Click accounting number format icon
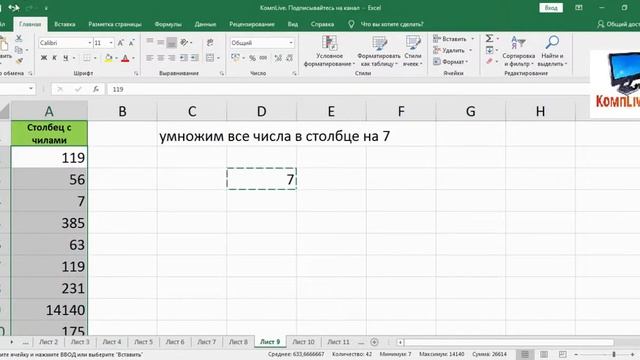The image size is (640, 360). (x=236, y=58)
